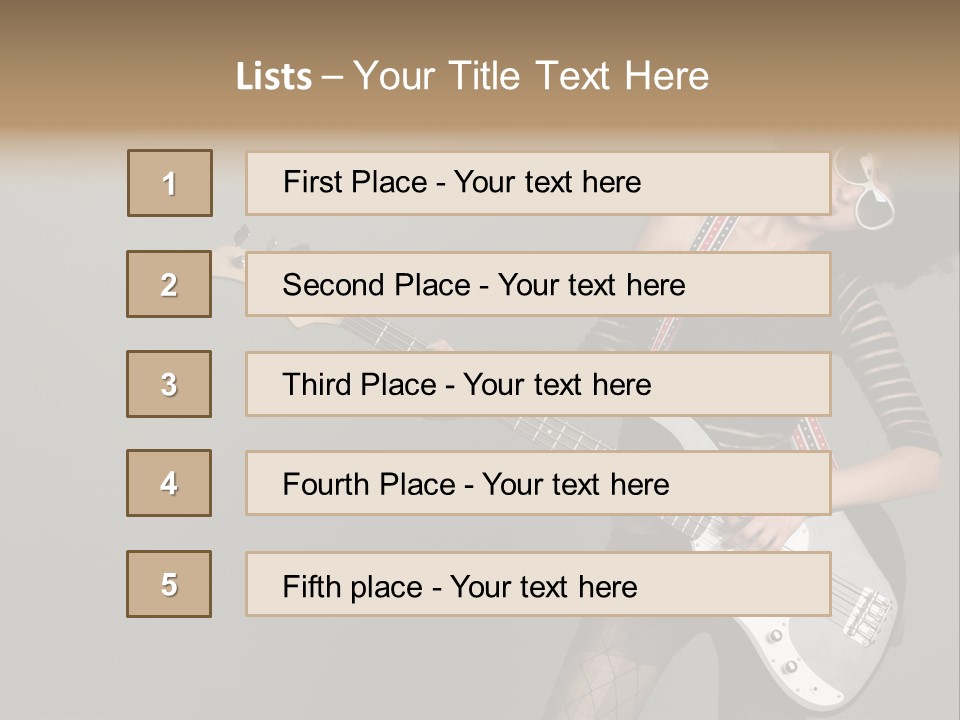Click the number 3 box
The width and height of the screenshot is (960, 720).
[x=169, y=384]
